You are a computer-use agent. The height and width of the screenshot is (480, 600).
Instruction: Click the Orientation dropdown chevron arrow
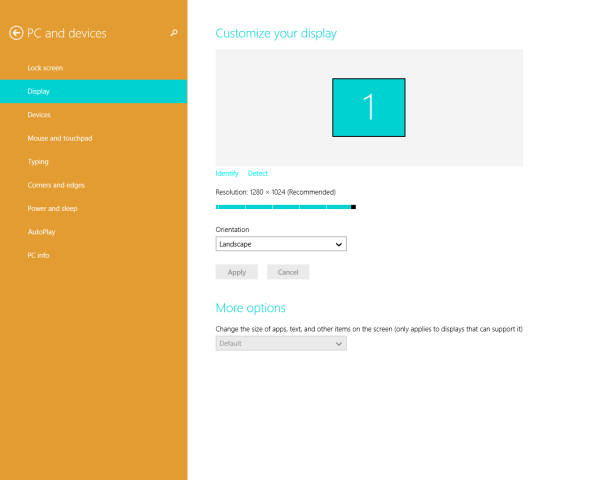click(339, 244)
